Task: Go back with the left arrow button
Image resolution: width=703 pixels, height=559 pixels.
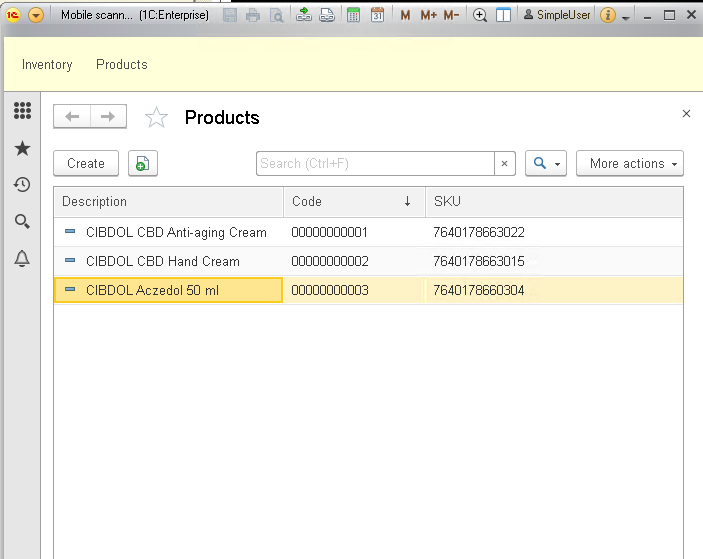Action: tap(72, 117)
